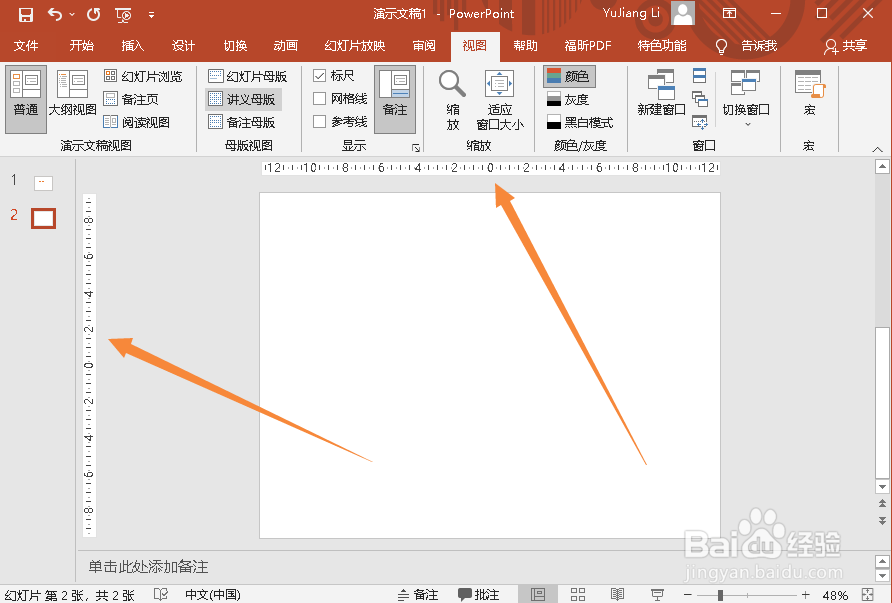Screen dimensions: 892x603
Task: Open the 文件 tab
Action: 26,46
